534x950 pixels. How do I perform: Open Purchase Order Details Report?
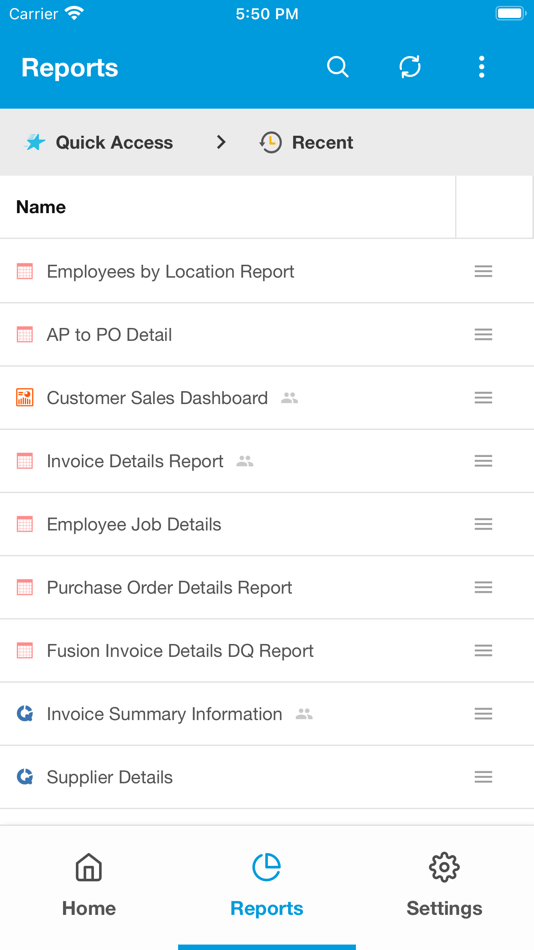[169, 587]
